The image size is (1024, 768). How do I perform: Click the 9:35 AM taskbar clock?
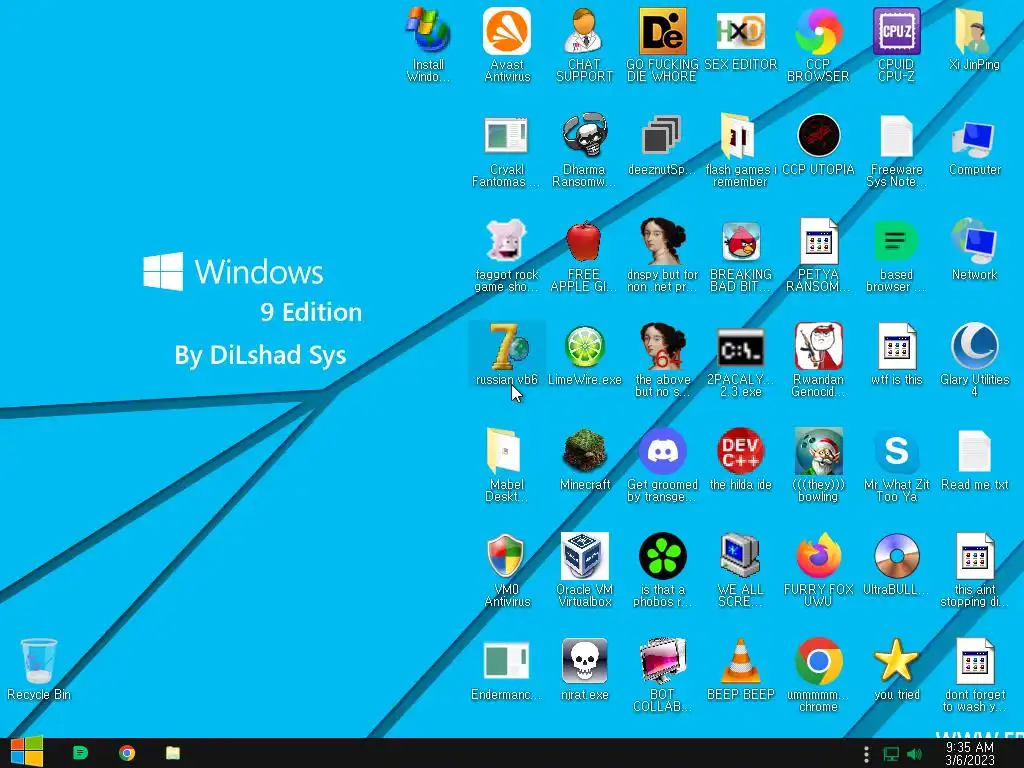[970, 754]
